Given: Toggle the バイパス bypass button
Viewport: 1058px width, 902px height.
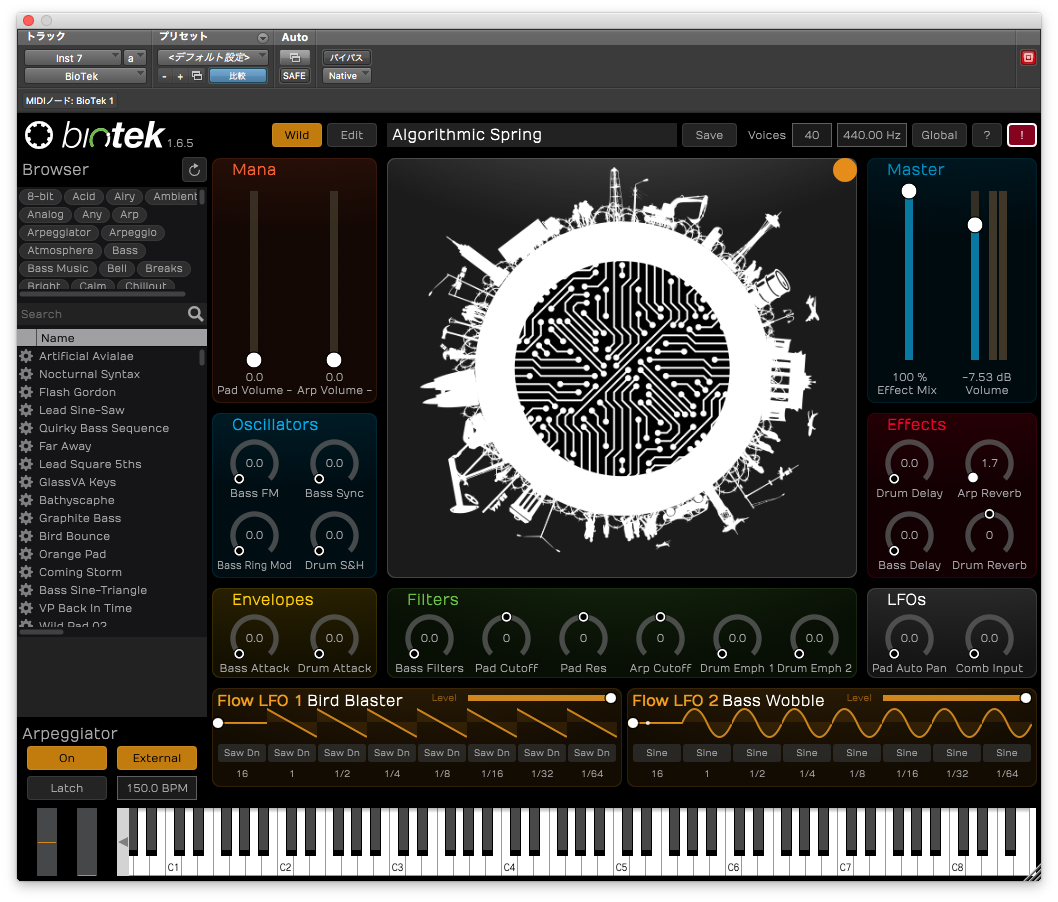Looking at the screenshot, I should pyautogui.click(x=347, y=57).
